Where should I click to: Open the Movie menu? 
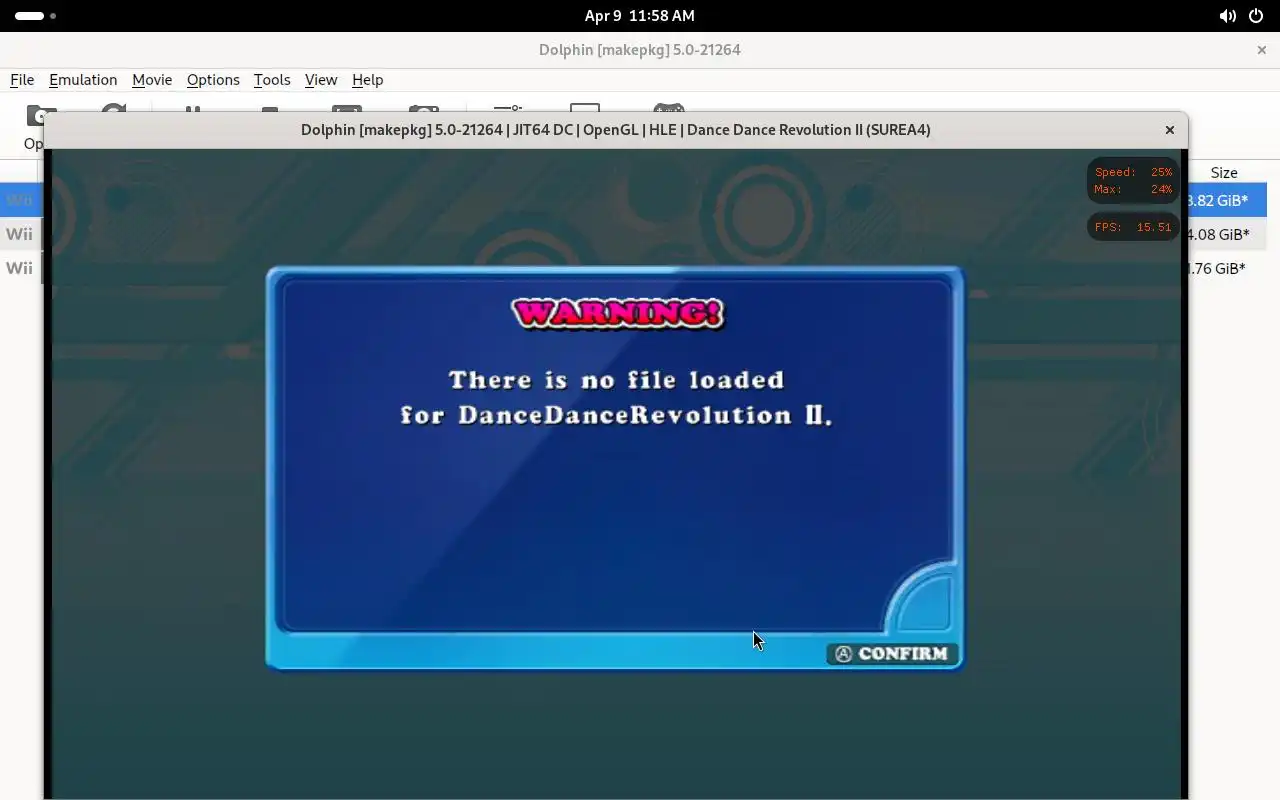[152, 80]
